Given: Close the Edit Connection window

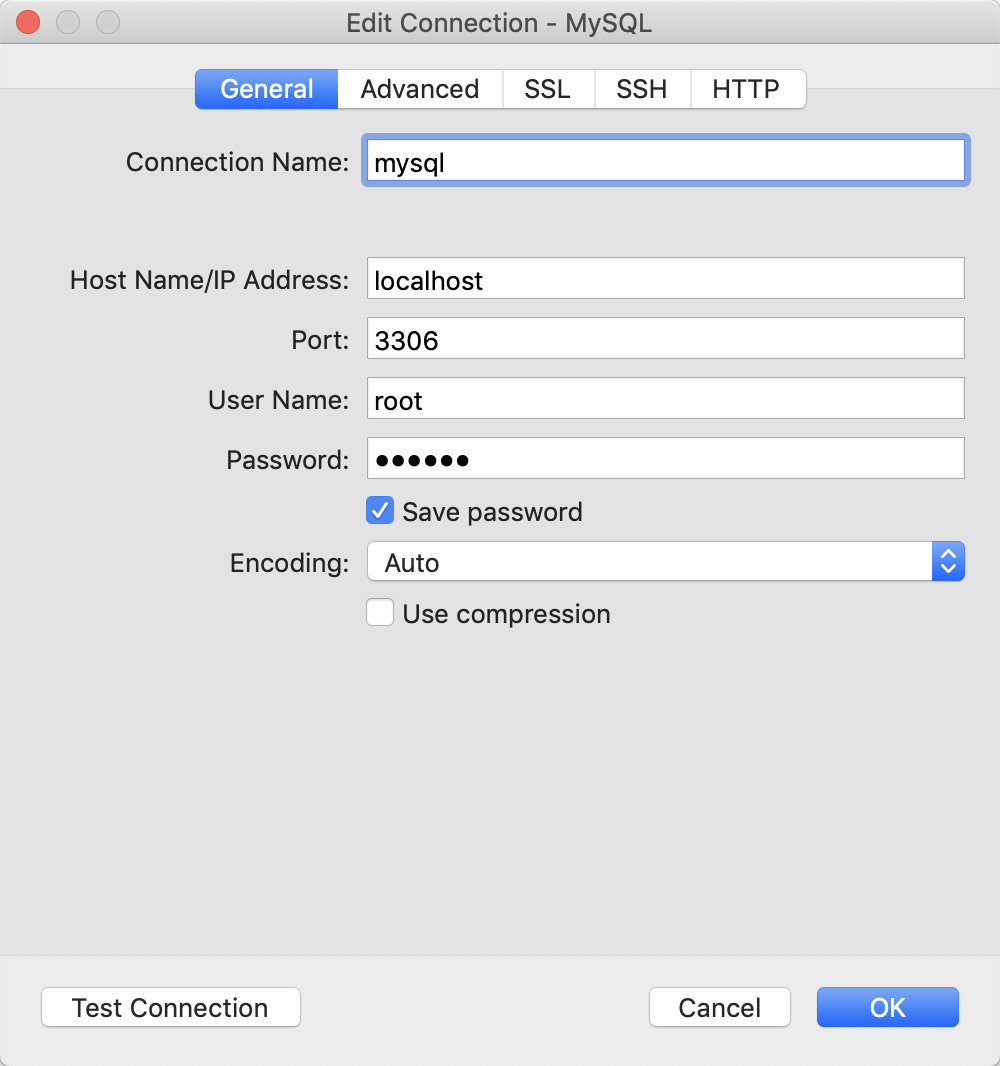Looking at the screenshot, I should (x=28, y=22).
